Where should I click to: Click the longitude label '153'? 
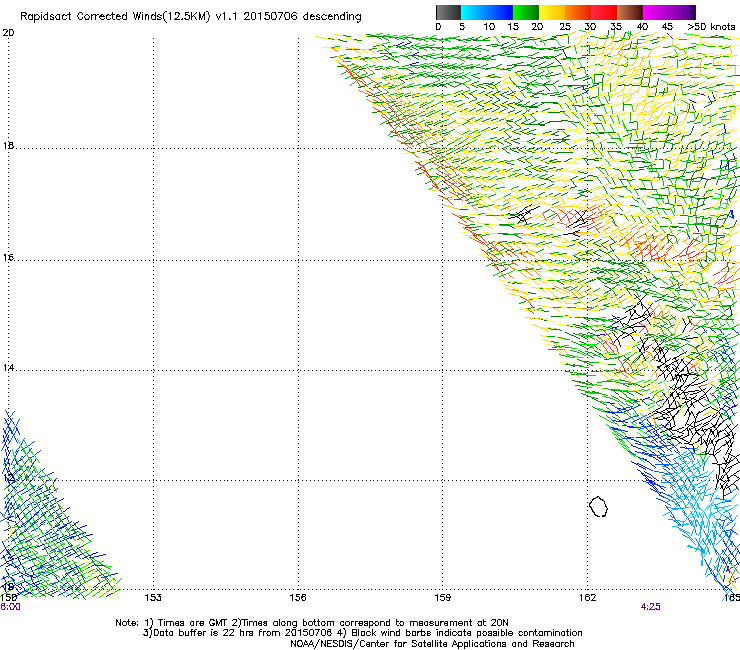coord(153,598)
